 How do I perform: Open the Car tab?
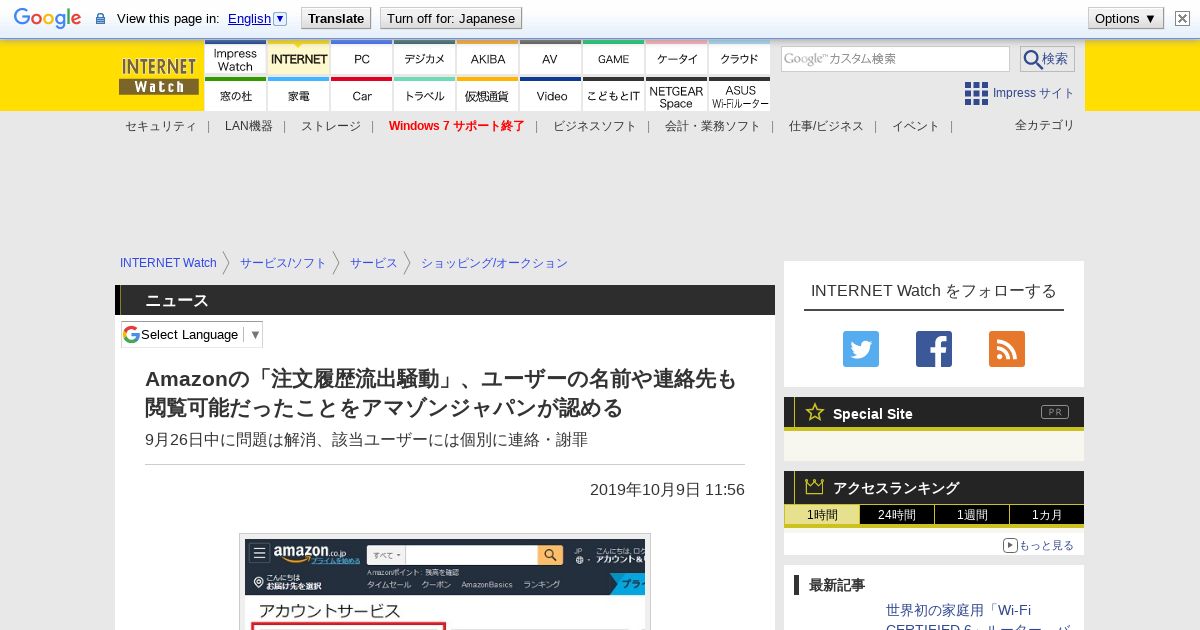(x=361, y=95)
